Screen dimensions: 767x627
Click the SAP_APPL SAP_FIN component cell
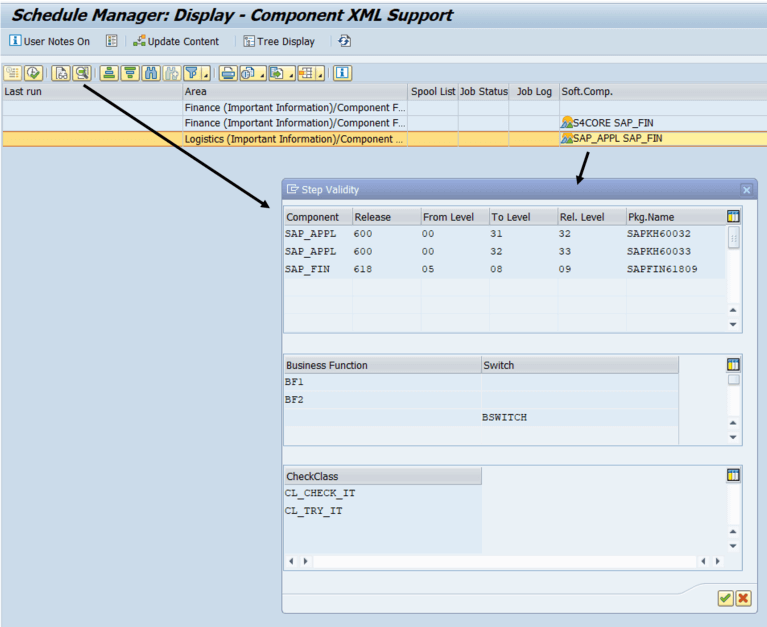[x=663, y=138]
